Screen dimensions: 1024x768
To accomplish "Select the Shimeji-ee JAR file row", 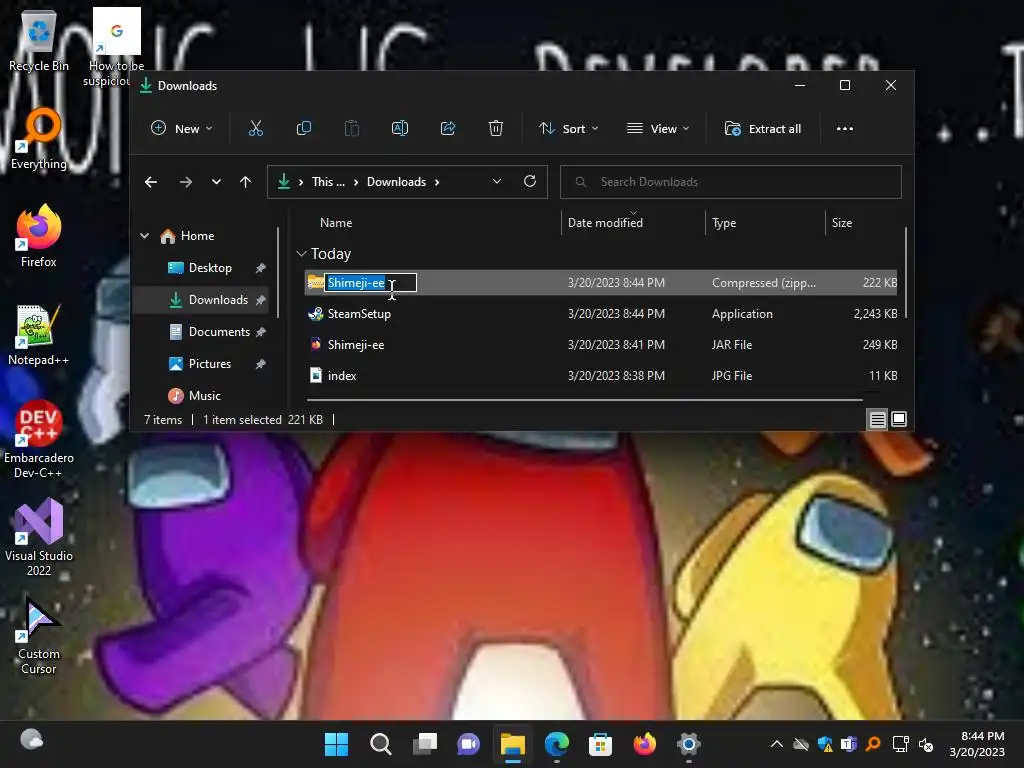I will 601,345.
